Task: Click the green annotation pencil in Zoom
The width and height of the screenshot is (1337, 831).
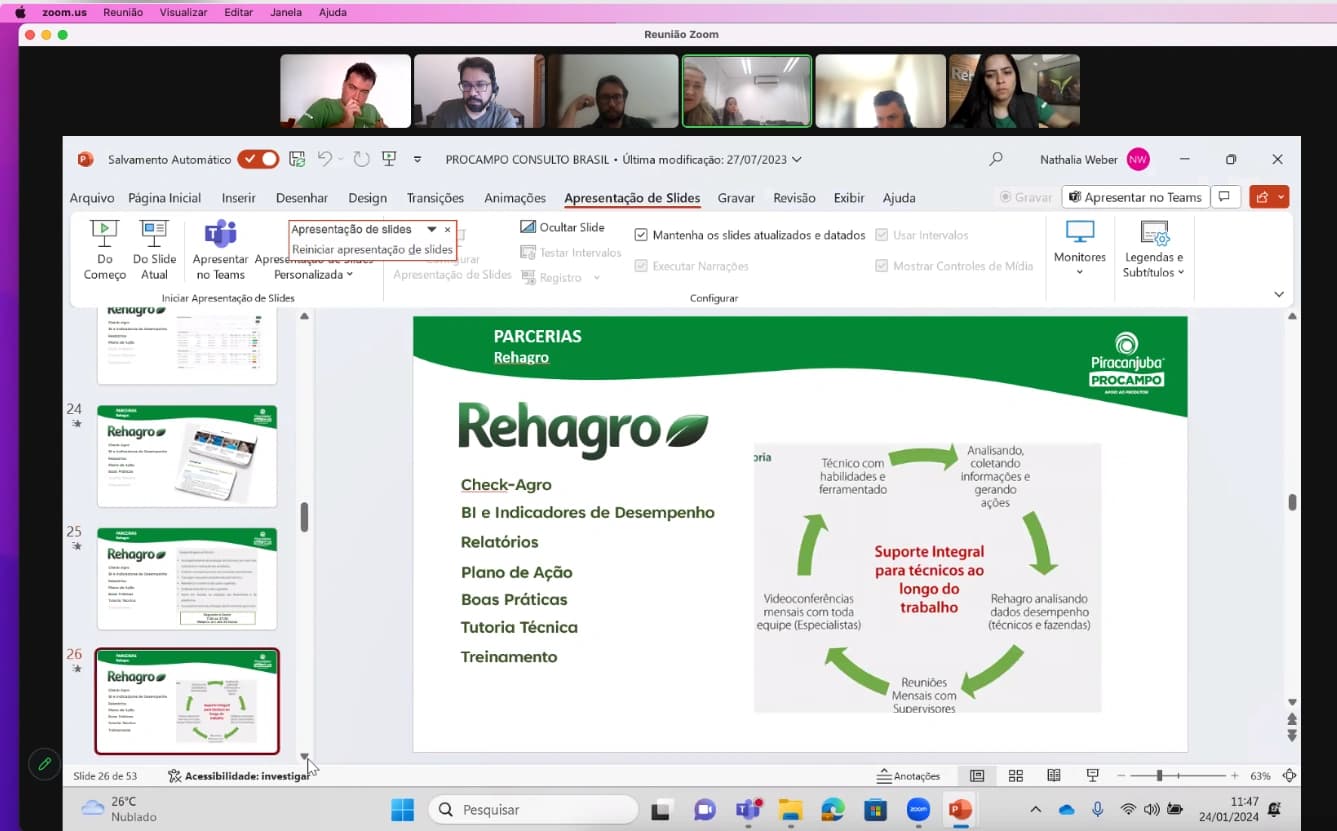Action: [44, 764]
